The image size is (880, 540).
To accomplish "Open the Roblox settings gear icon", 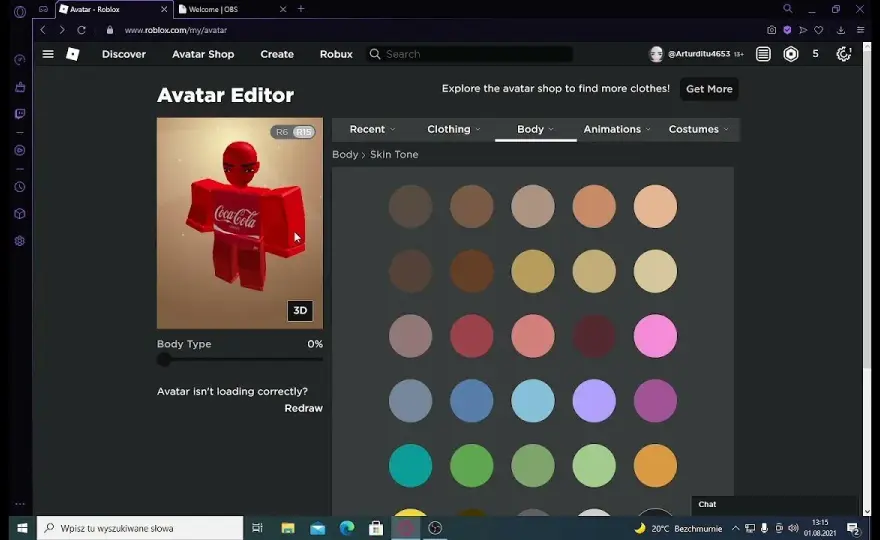I will tap(844, 54).
